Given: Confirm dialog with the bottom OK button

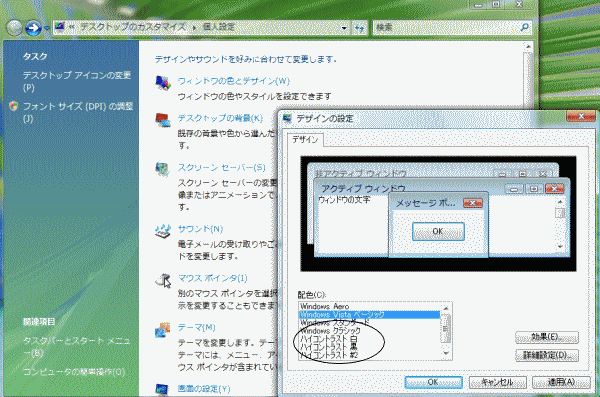Looking at the screenshot, I should tap(433, 382).
